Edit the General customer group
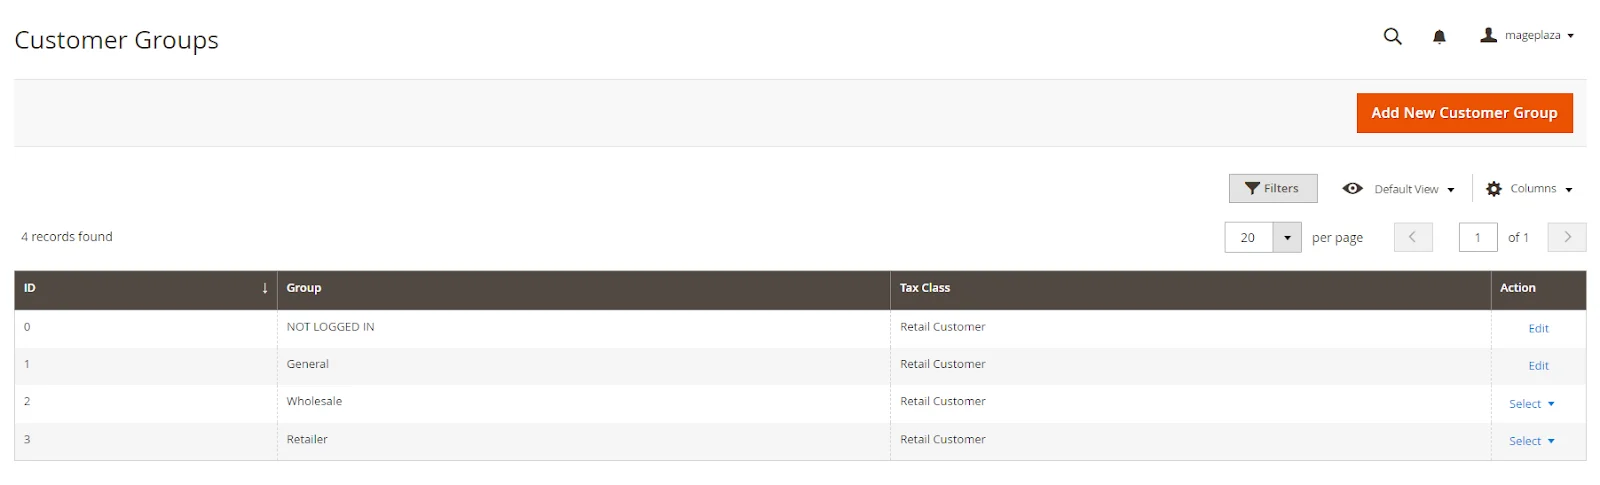This screenshot has width=1600, height=485. click(x=1538, y=366)
